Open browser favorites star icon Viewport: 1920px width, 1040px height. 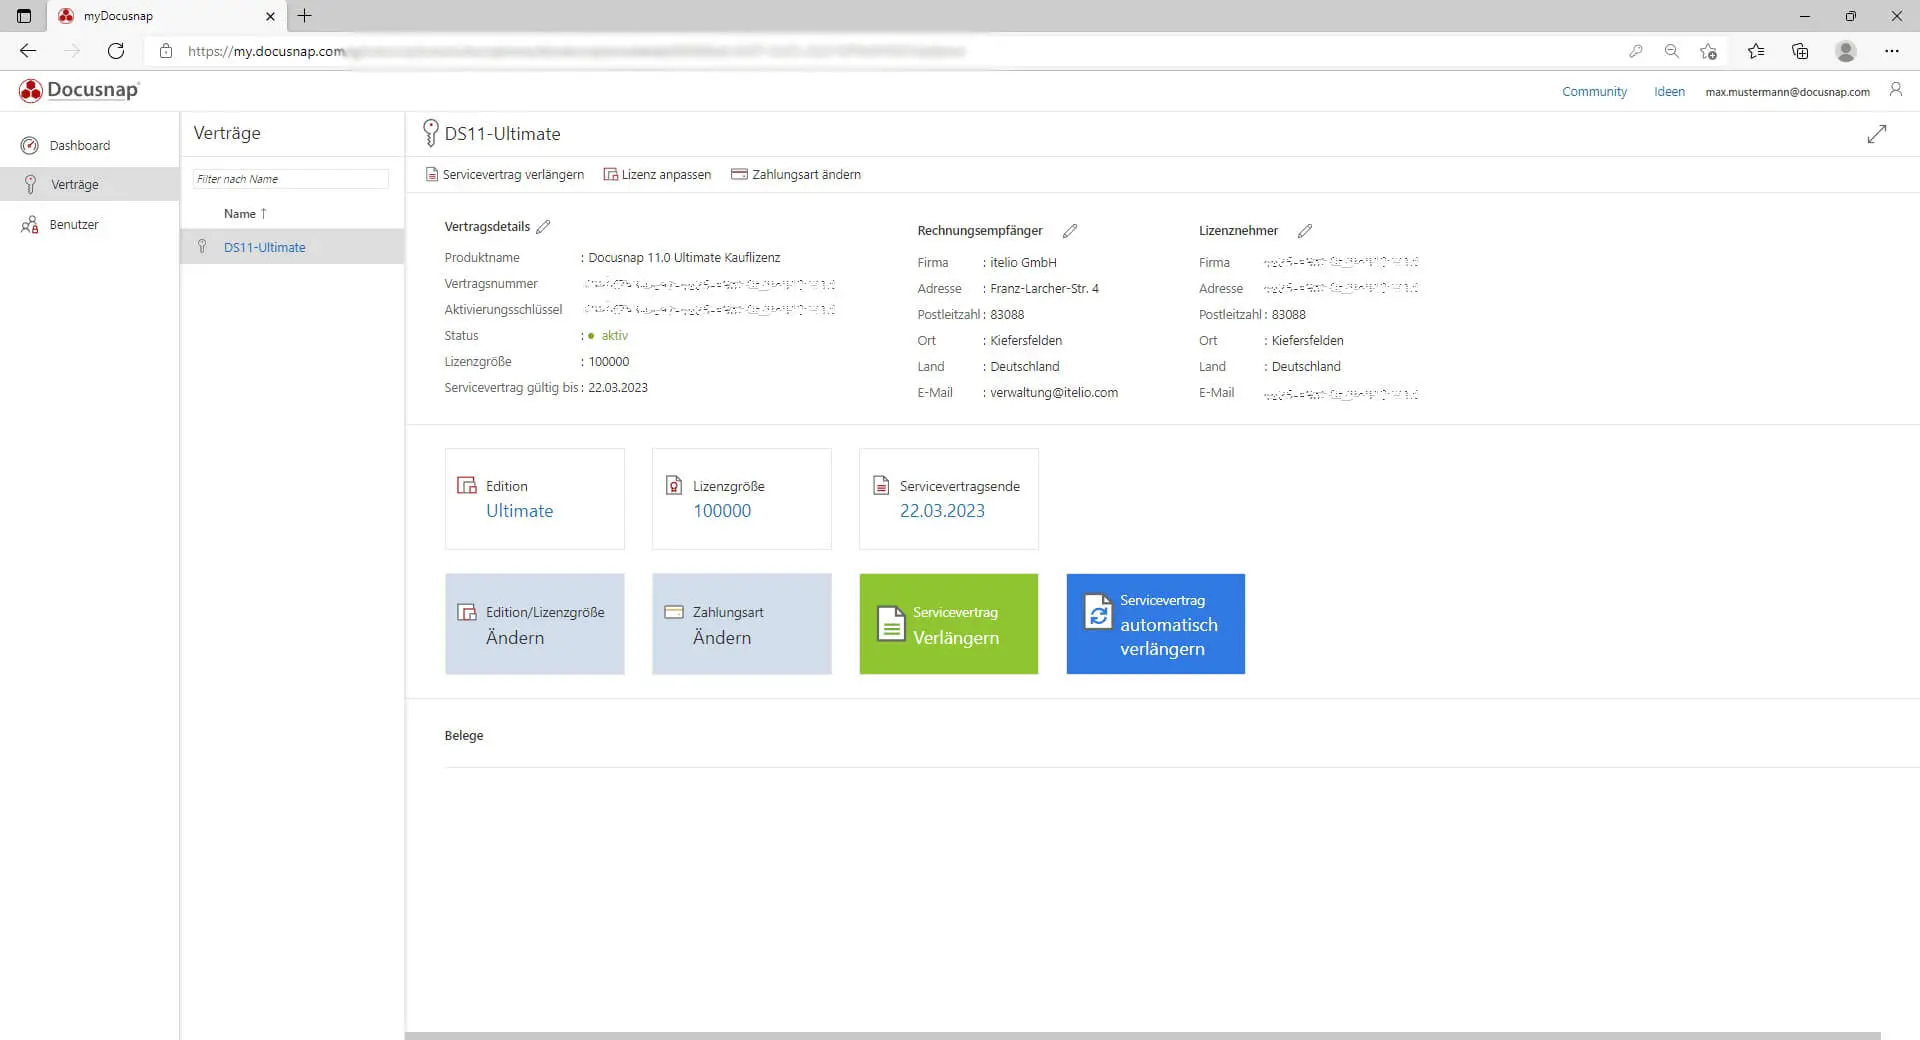[1756, 51]
